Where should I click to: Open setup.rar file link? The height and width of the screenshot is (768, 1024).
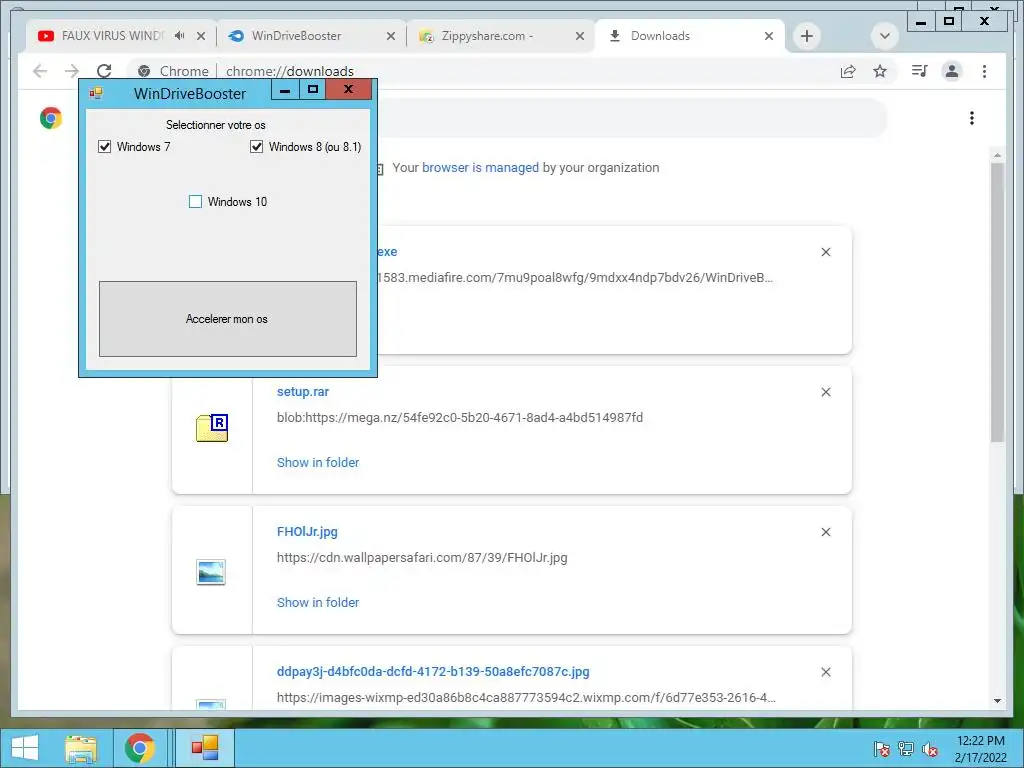302,392
